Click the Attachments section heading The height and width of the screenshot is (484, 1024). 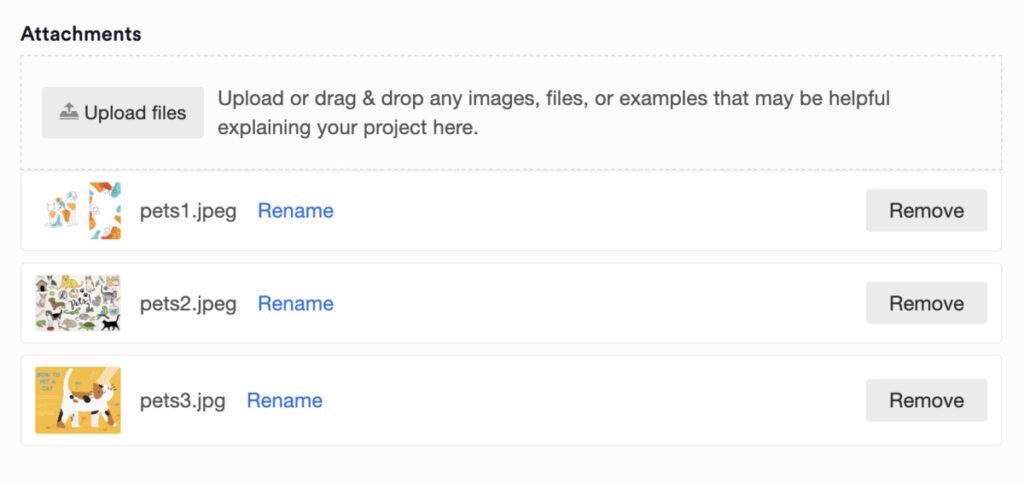click(81, 34)
